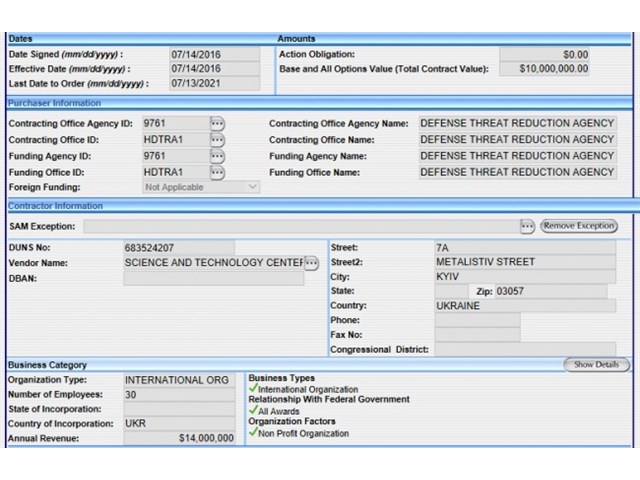Click the Show Details button
Viewport: 640px width, 480px height.
pos(596,364)
